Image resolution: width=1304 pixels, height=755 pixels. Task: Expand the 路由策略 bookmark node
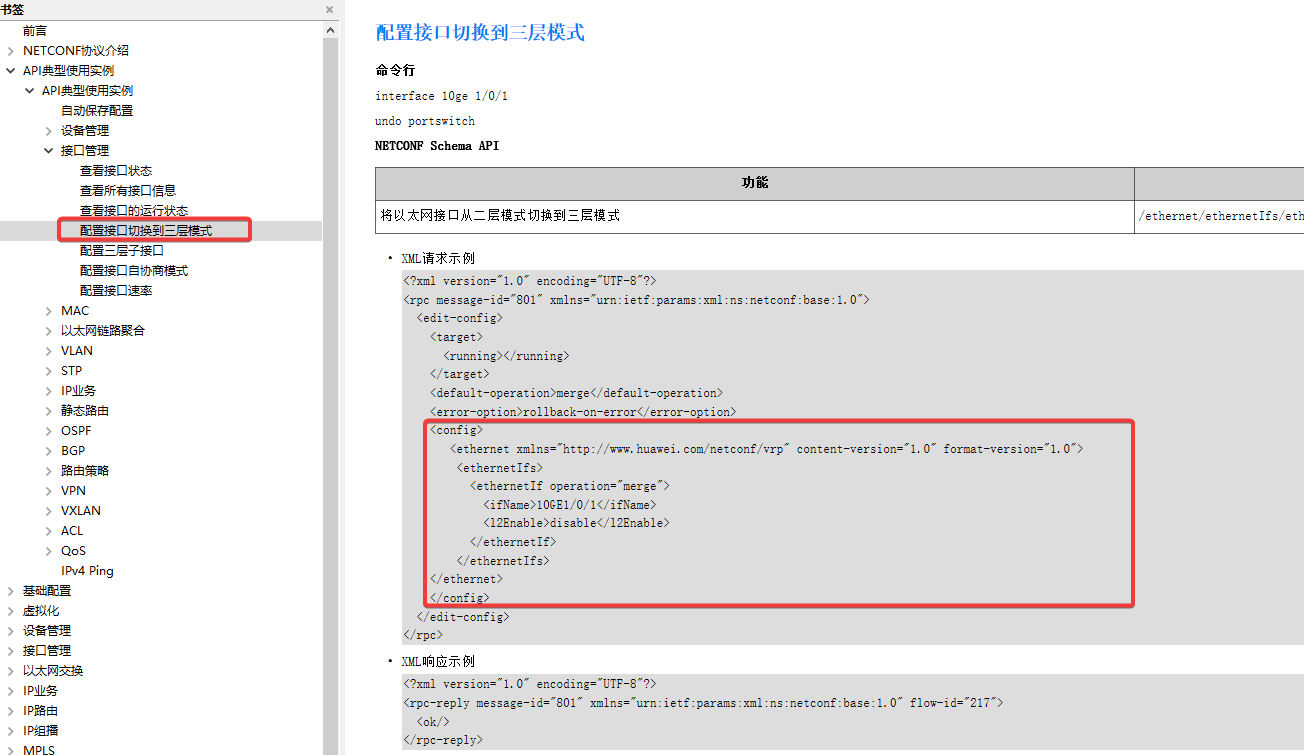(48, 471)
